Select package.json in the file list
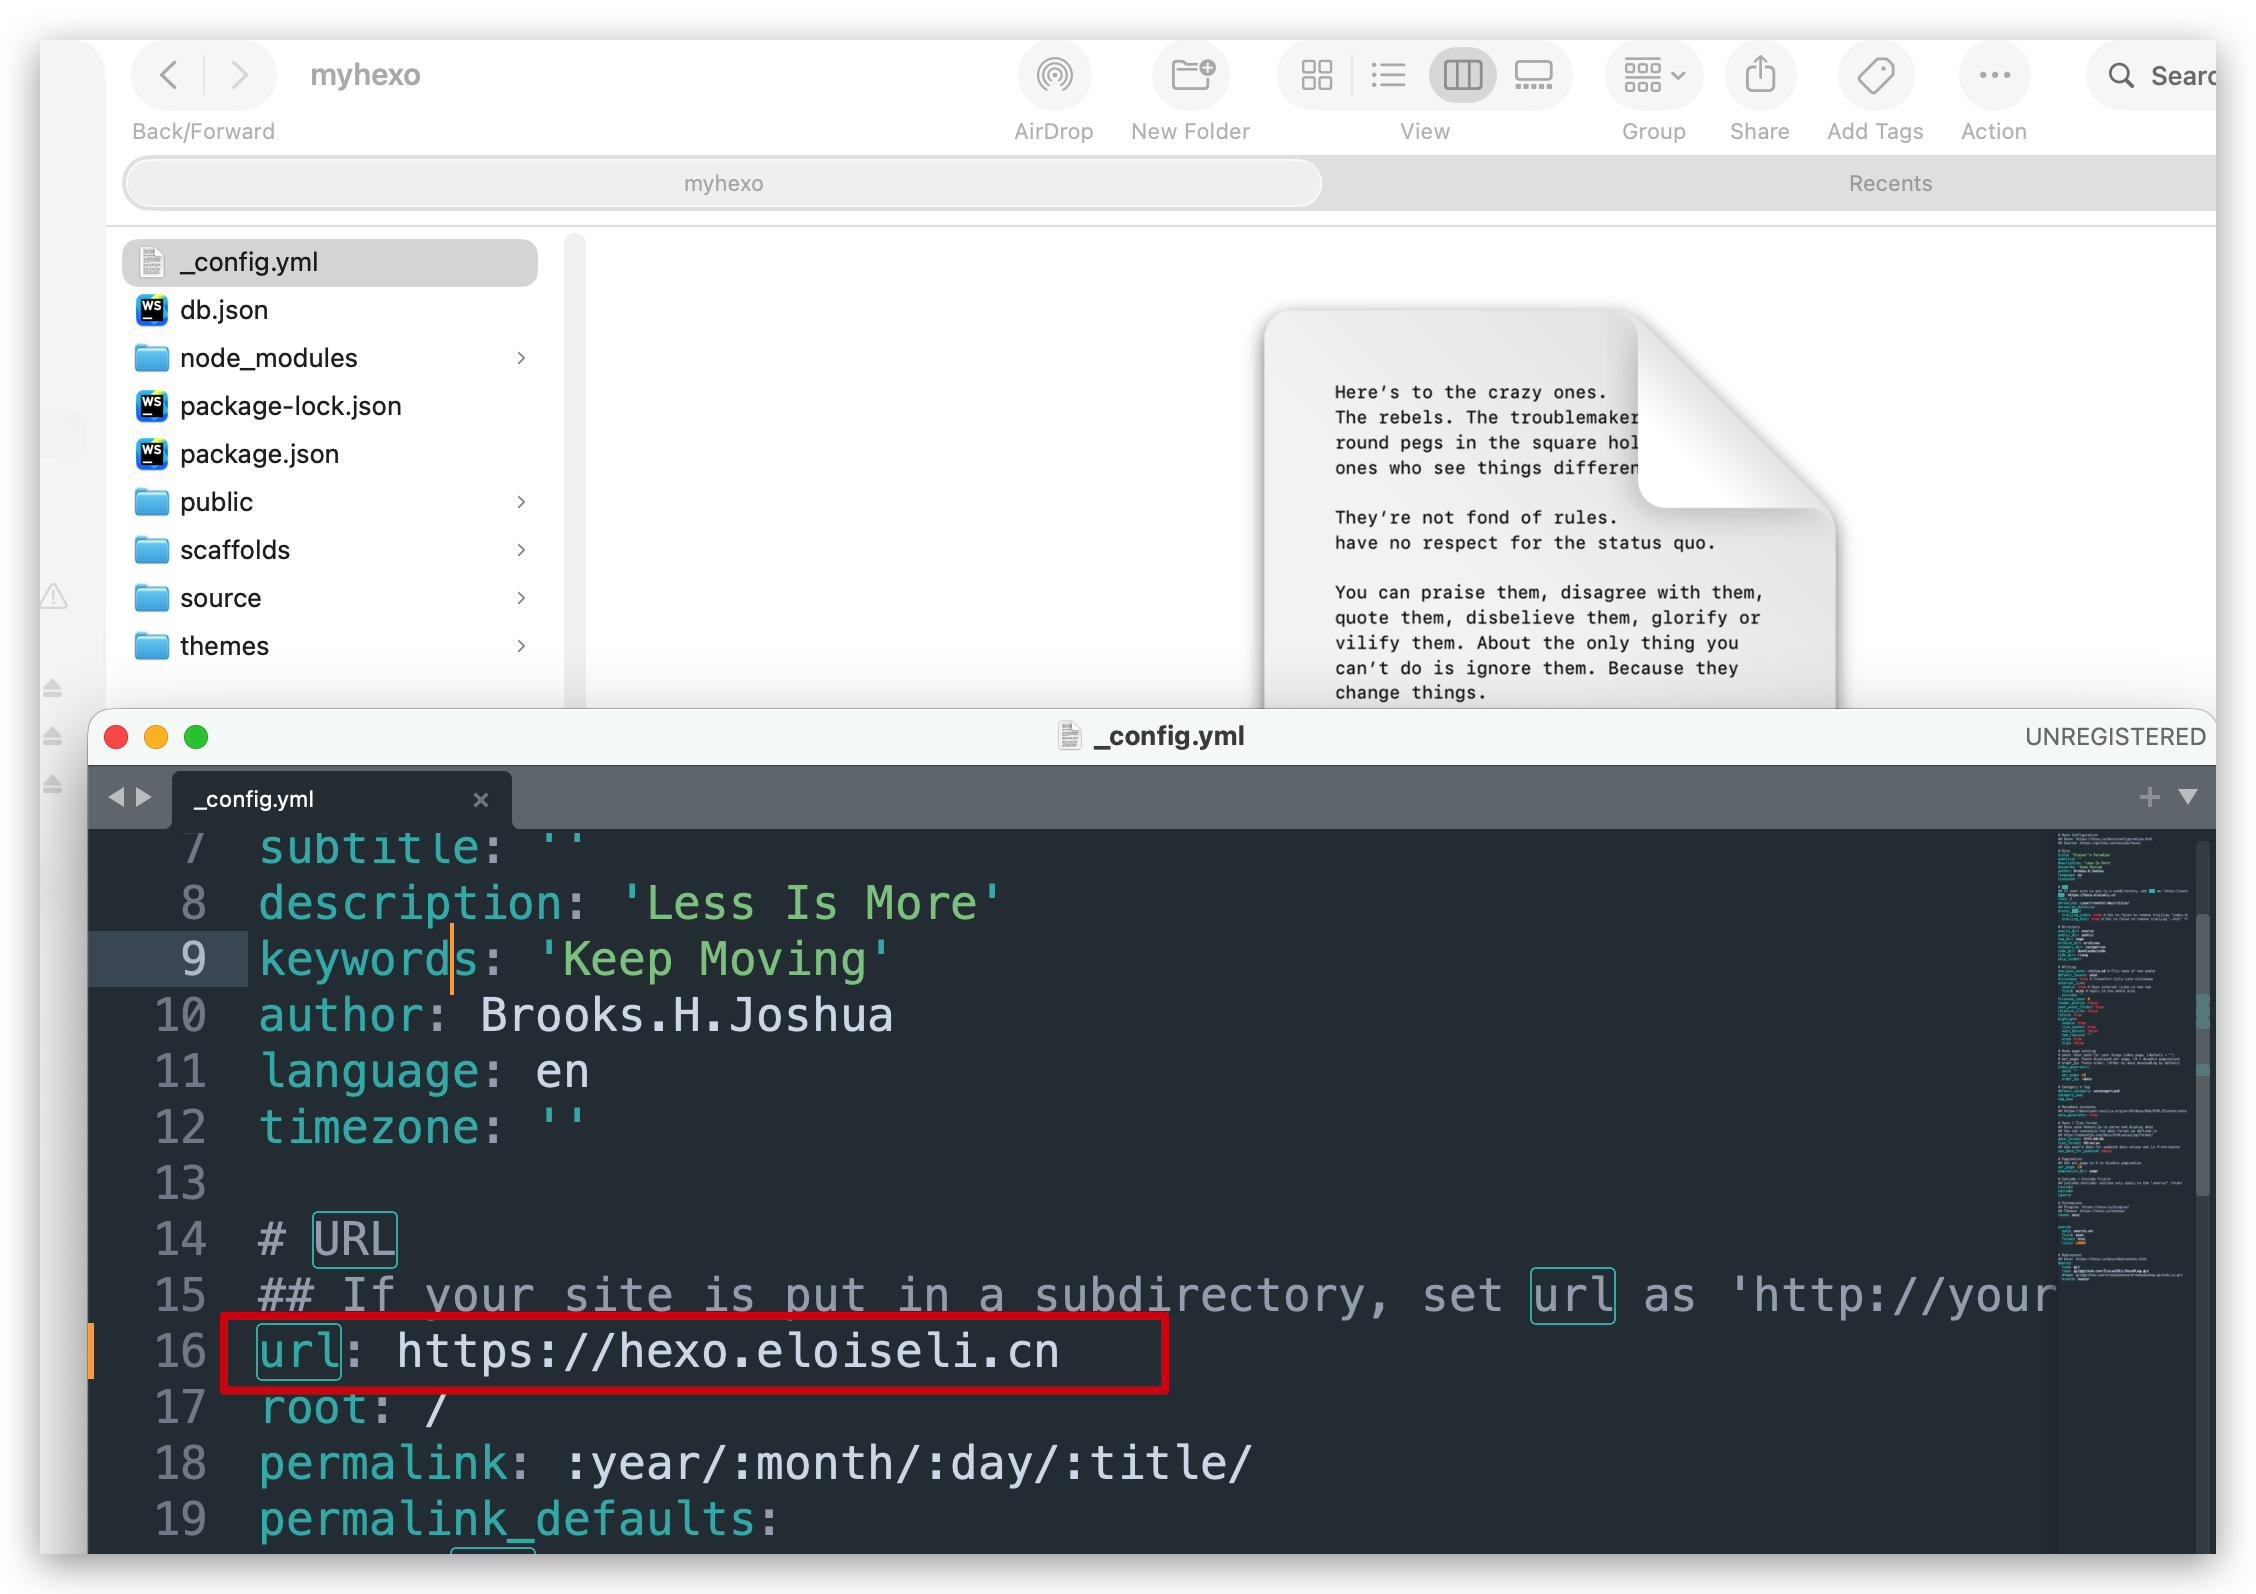The width and height of the screenshot is (2256, 1594). tap(259, 454)
